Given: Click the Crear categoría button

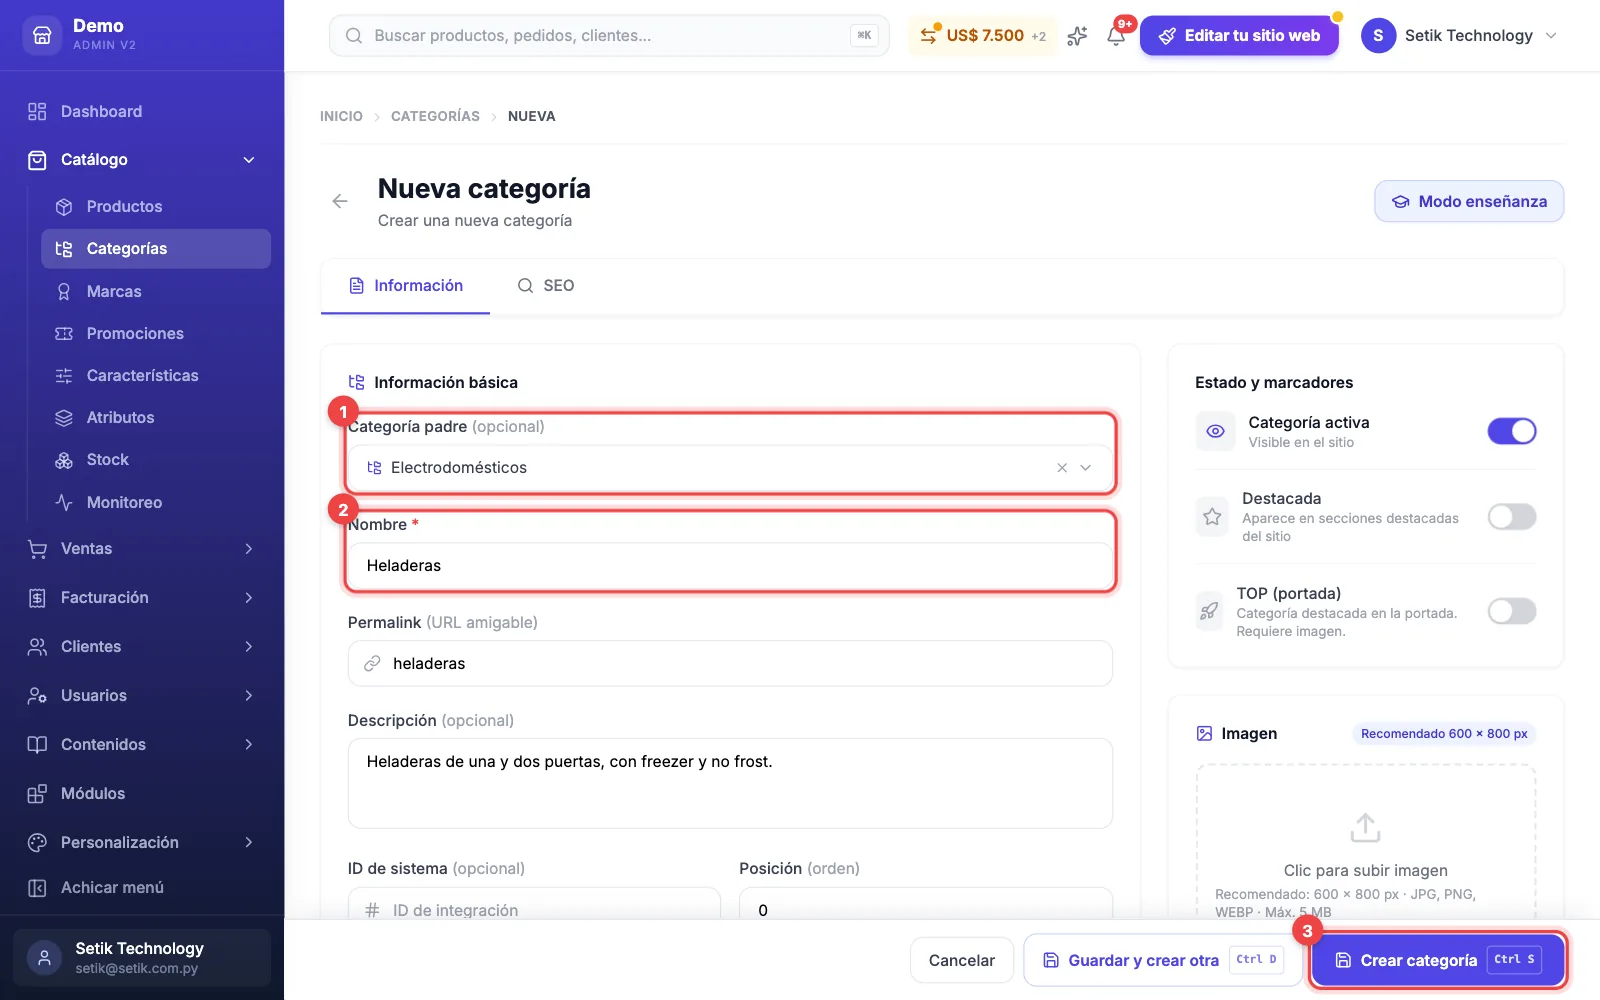Looking at the screenshot, I should click(1438, 960).
